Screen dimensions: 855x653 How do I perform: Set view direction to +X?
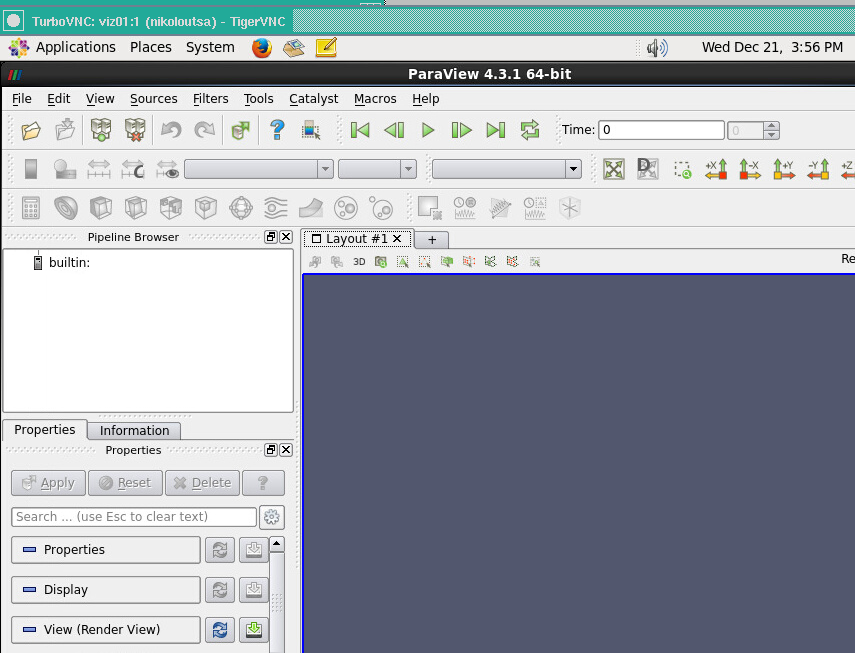pyautogui.click(x=715, y=169)
